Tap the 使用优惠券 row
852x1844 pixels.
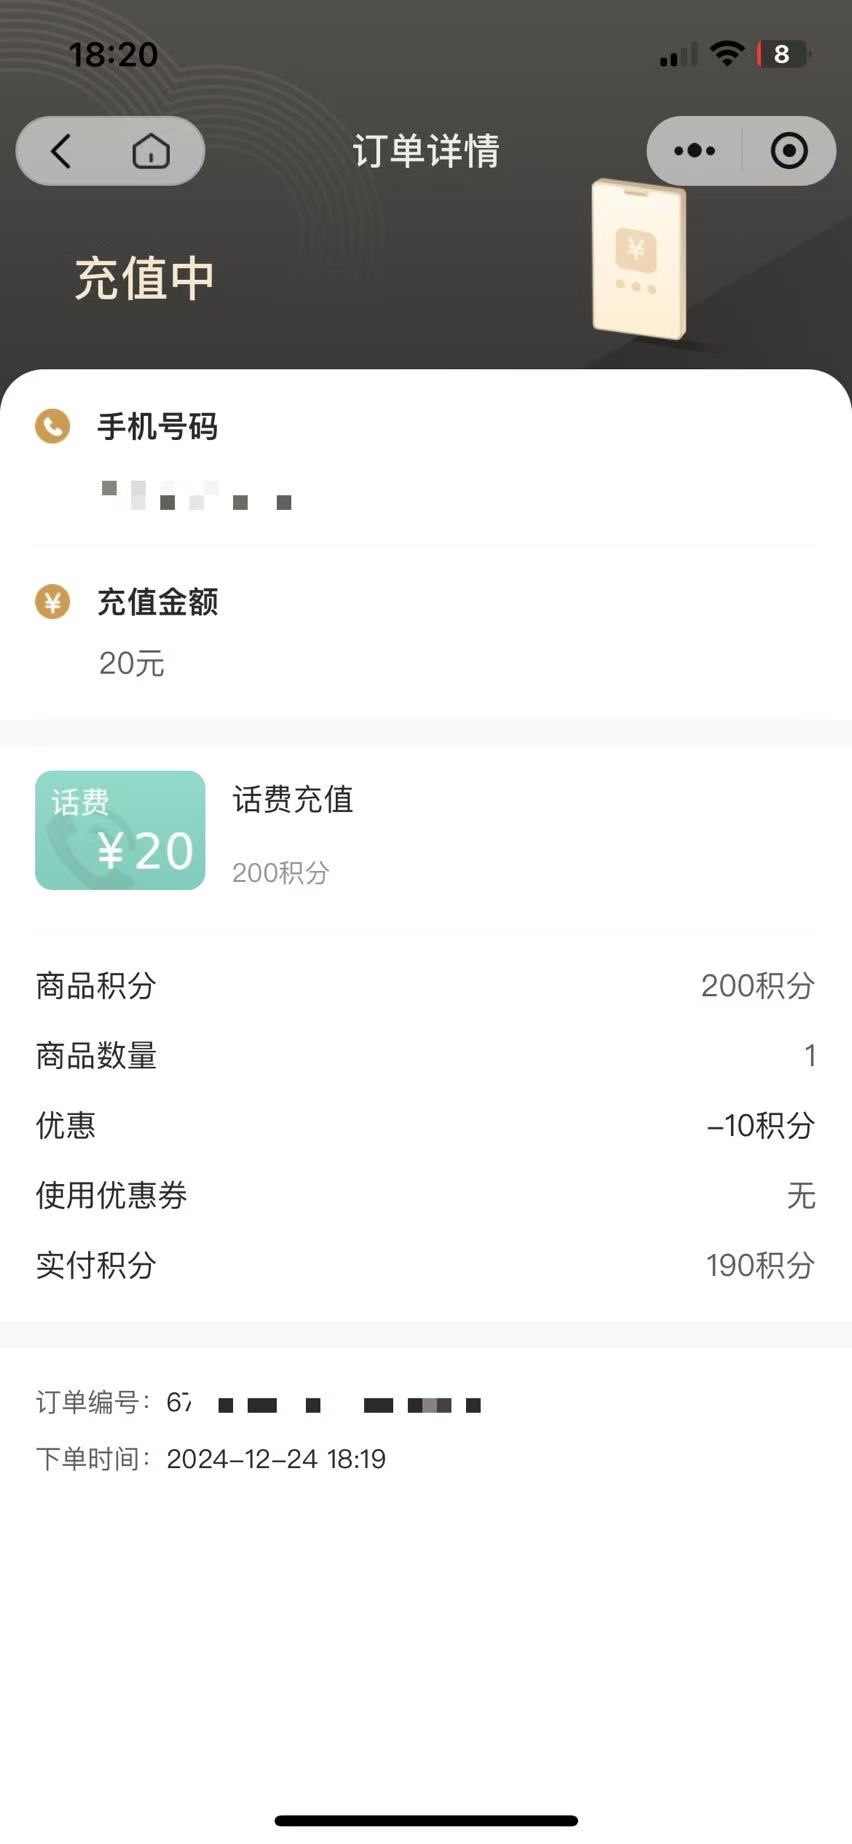point(426,1195)
